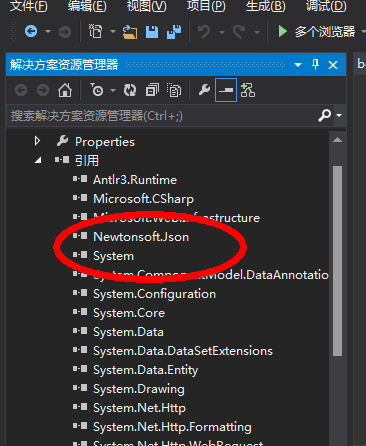Click the Solution Explorer search box
The width and height of the screenshot is (366, 446).
coord(162,116)
